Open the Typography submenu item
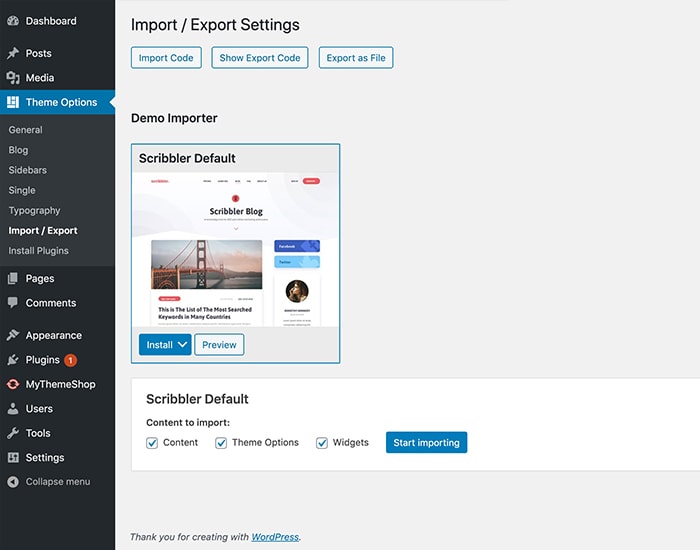 [x=34, y=210]
